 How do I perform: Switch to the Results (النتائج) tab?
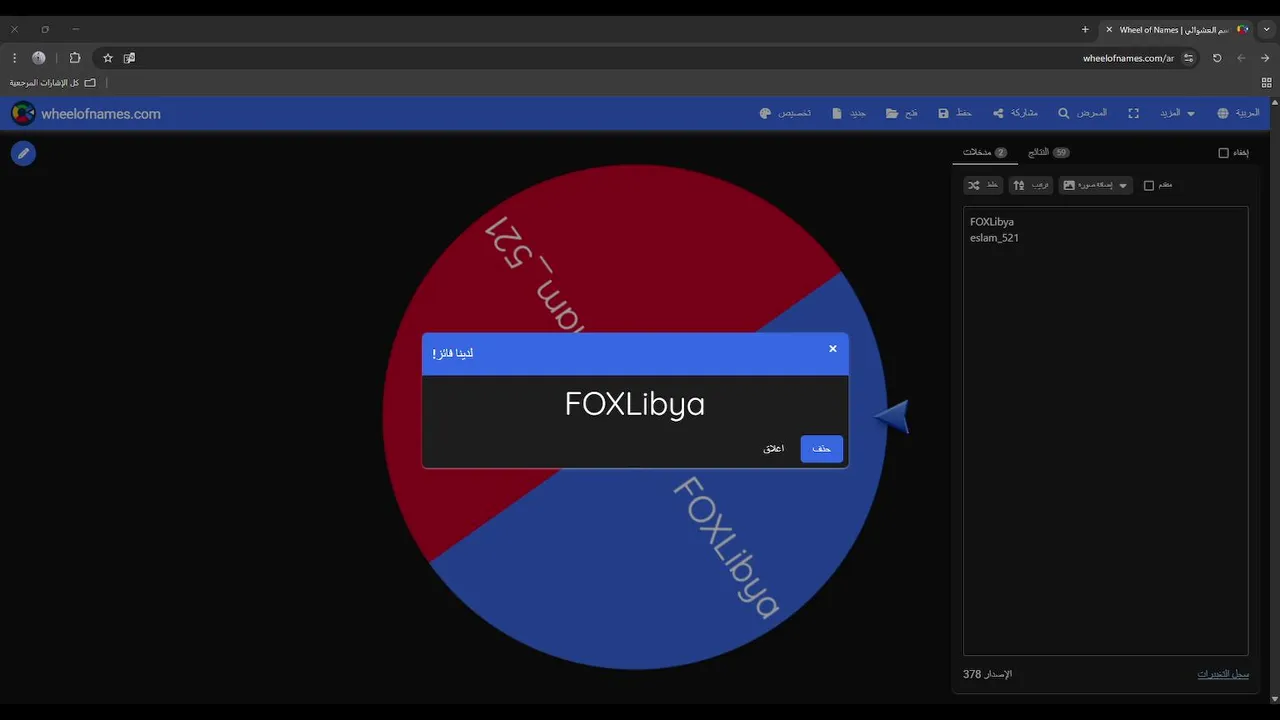point(1048,152)
